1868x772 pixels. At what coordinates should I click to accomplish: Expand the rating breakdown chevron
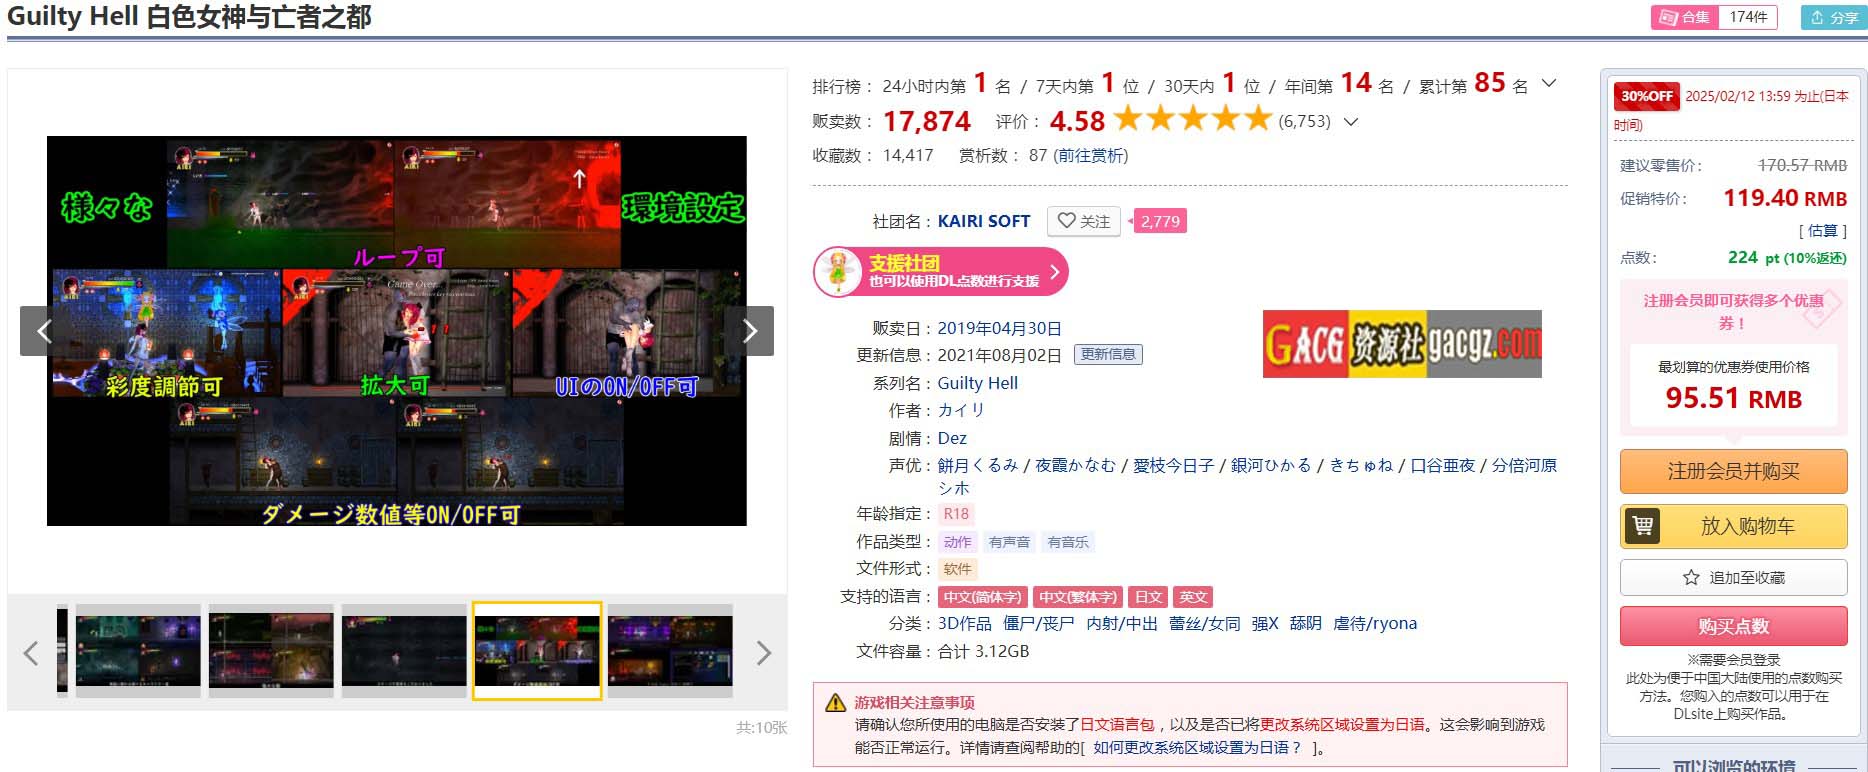point(1351,122)
